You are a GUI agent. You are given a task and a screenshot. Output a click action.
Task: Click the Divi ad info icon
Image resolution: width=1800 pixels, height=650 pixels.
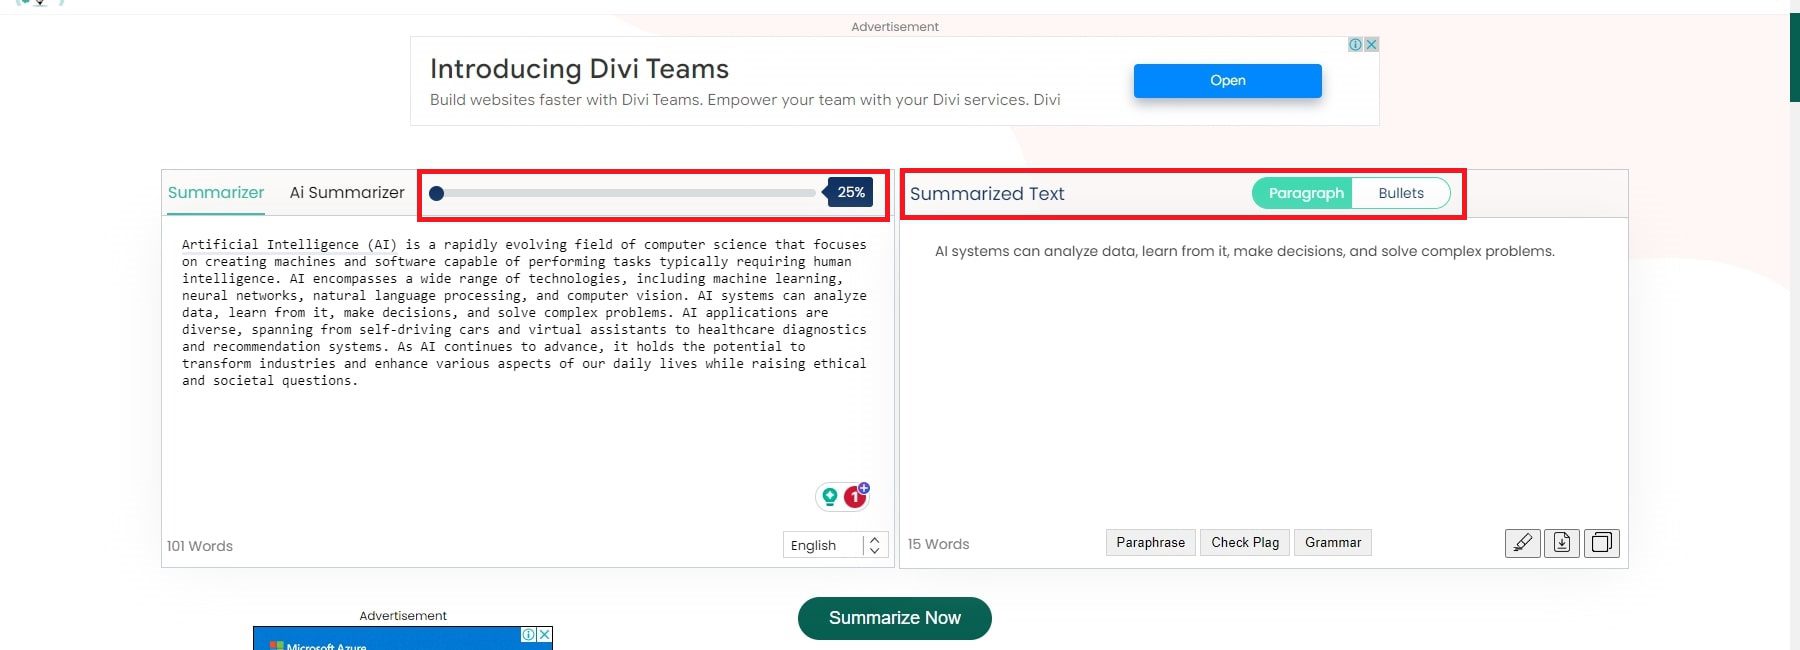(x=1355, y=44)
